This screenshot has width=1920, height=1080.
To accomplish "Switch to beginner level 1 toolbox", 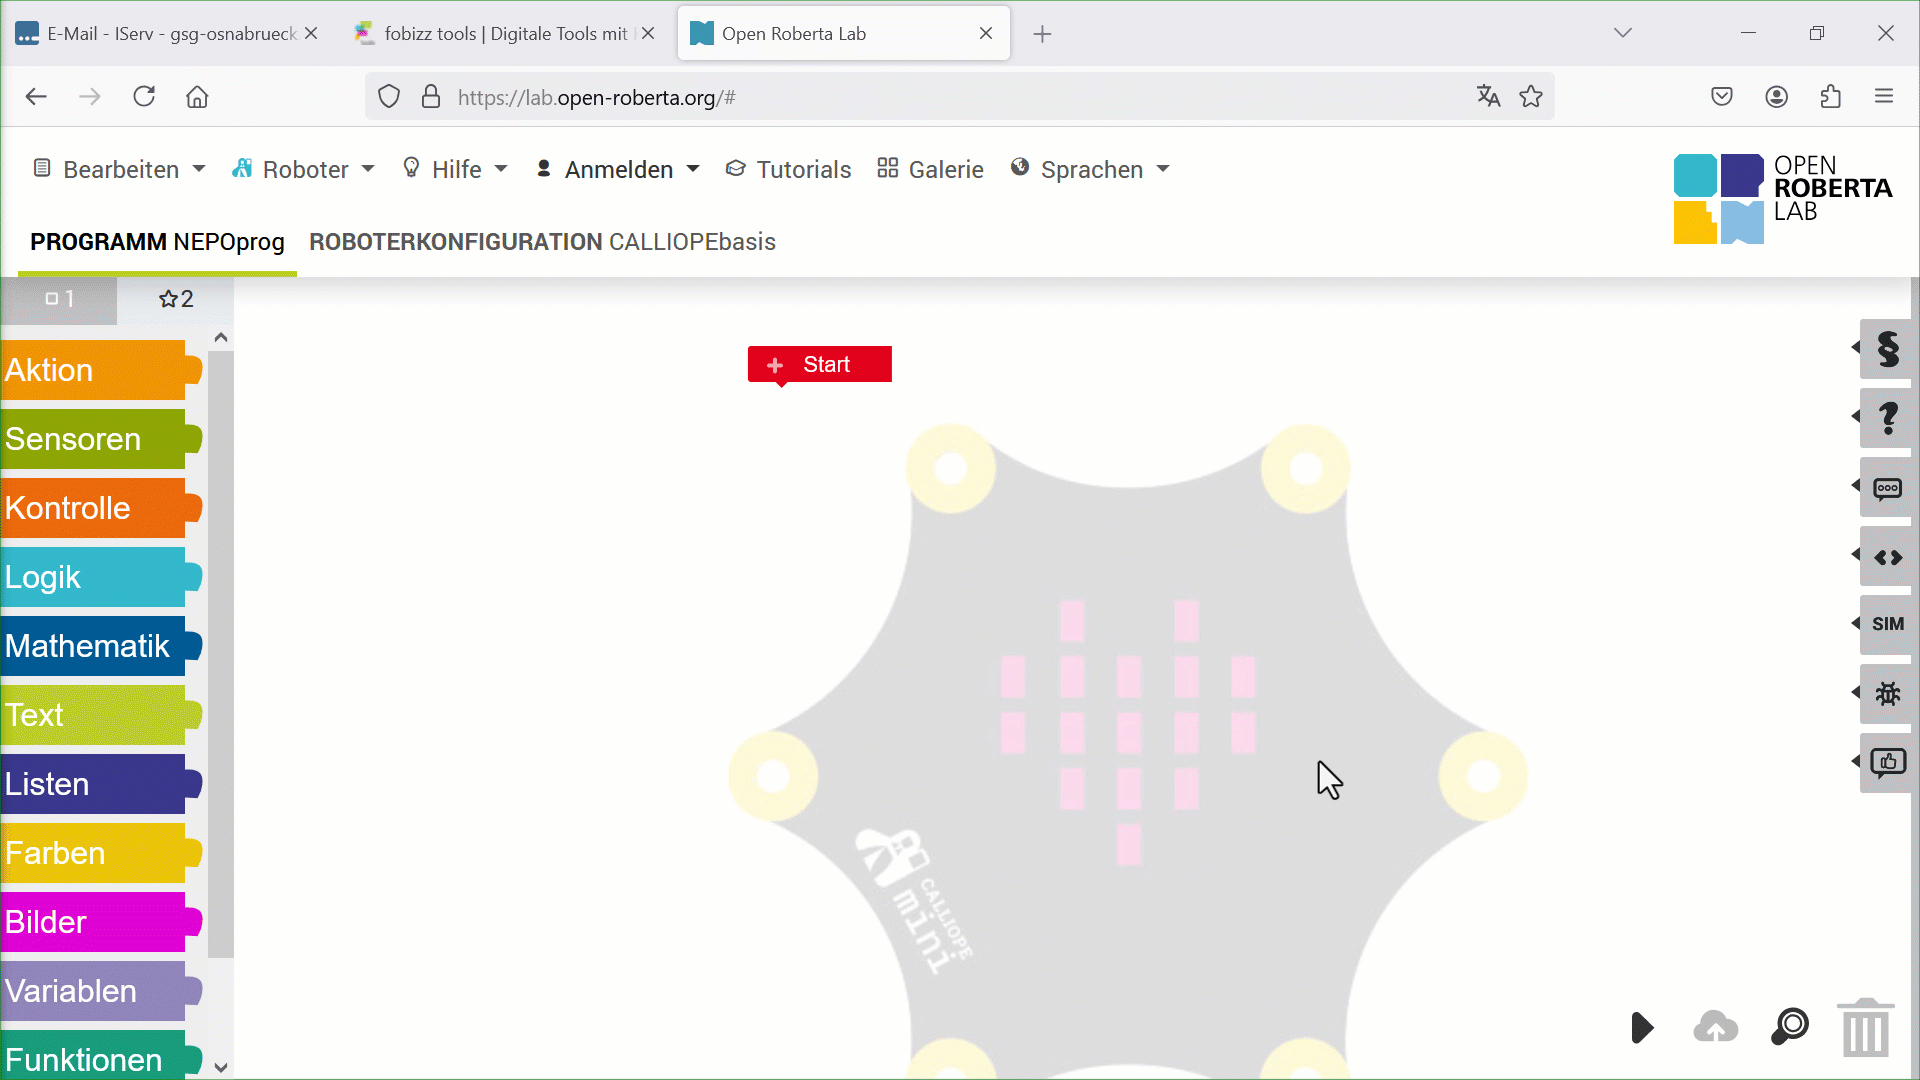I will coord(59,299).
